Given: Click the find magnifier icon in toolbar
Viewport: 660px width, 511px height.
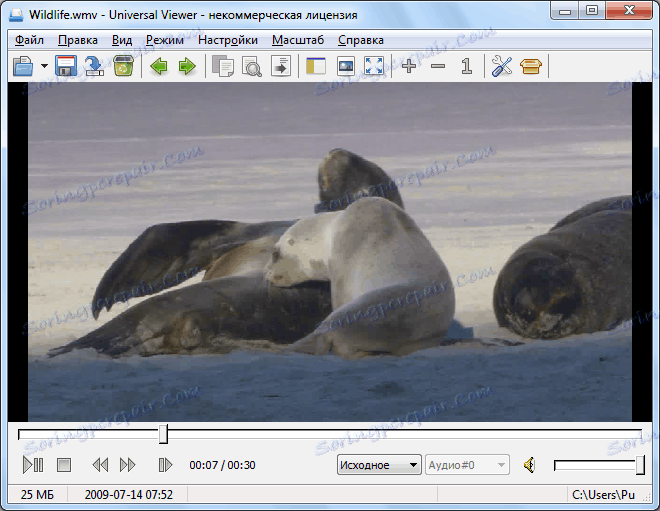Looking at the screenshot, I should [x=252, y=67].
